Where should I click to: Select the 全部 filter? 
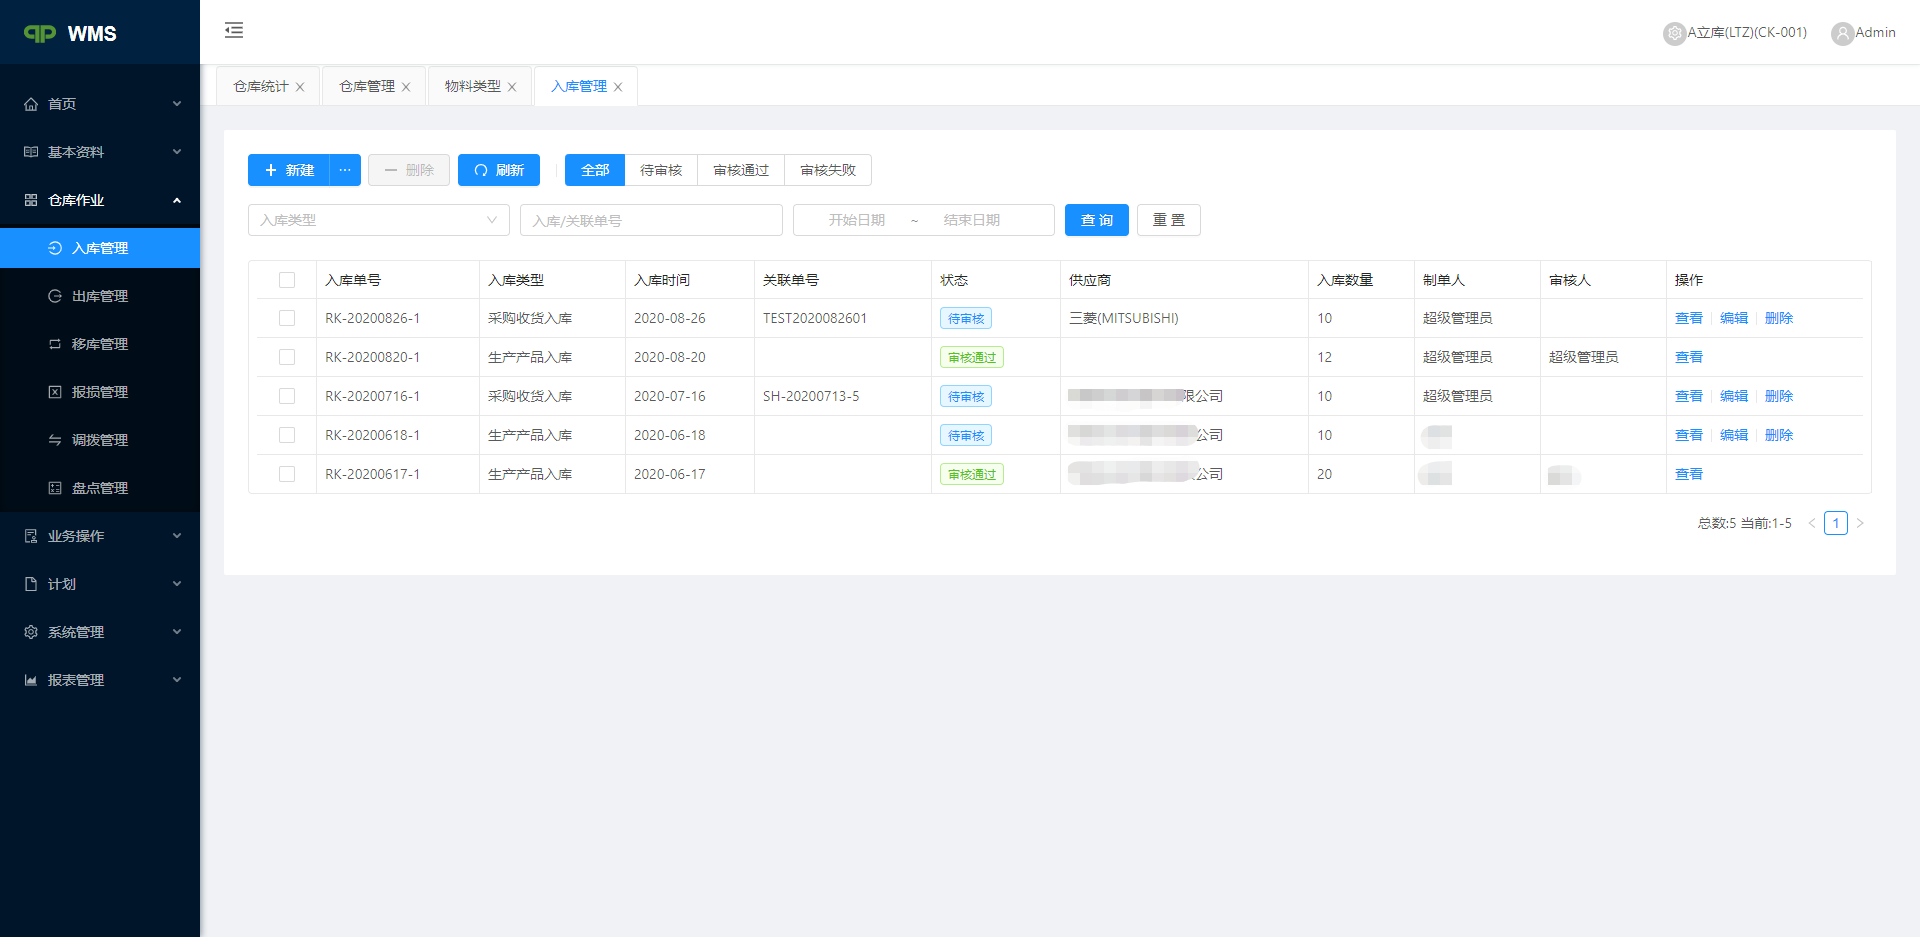tap(595, 170)
